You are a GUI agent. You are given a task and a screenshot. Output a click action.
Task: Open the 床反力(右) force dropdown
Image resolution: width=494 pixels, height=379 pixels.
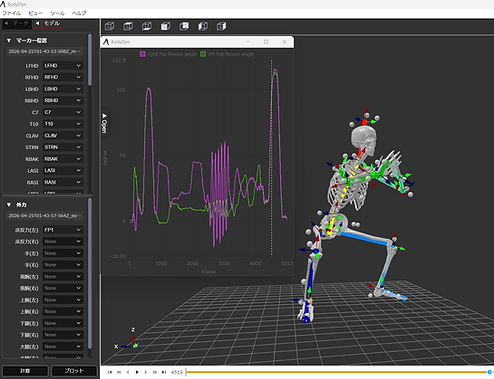pyautogui.click(x=63, y=241)
